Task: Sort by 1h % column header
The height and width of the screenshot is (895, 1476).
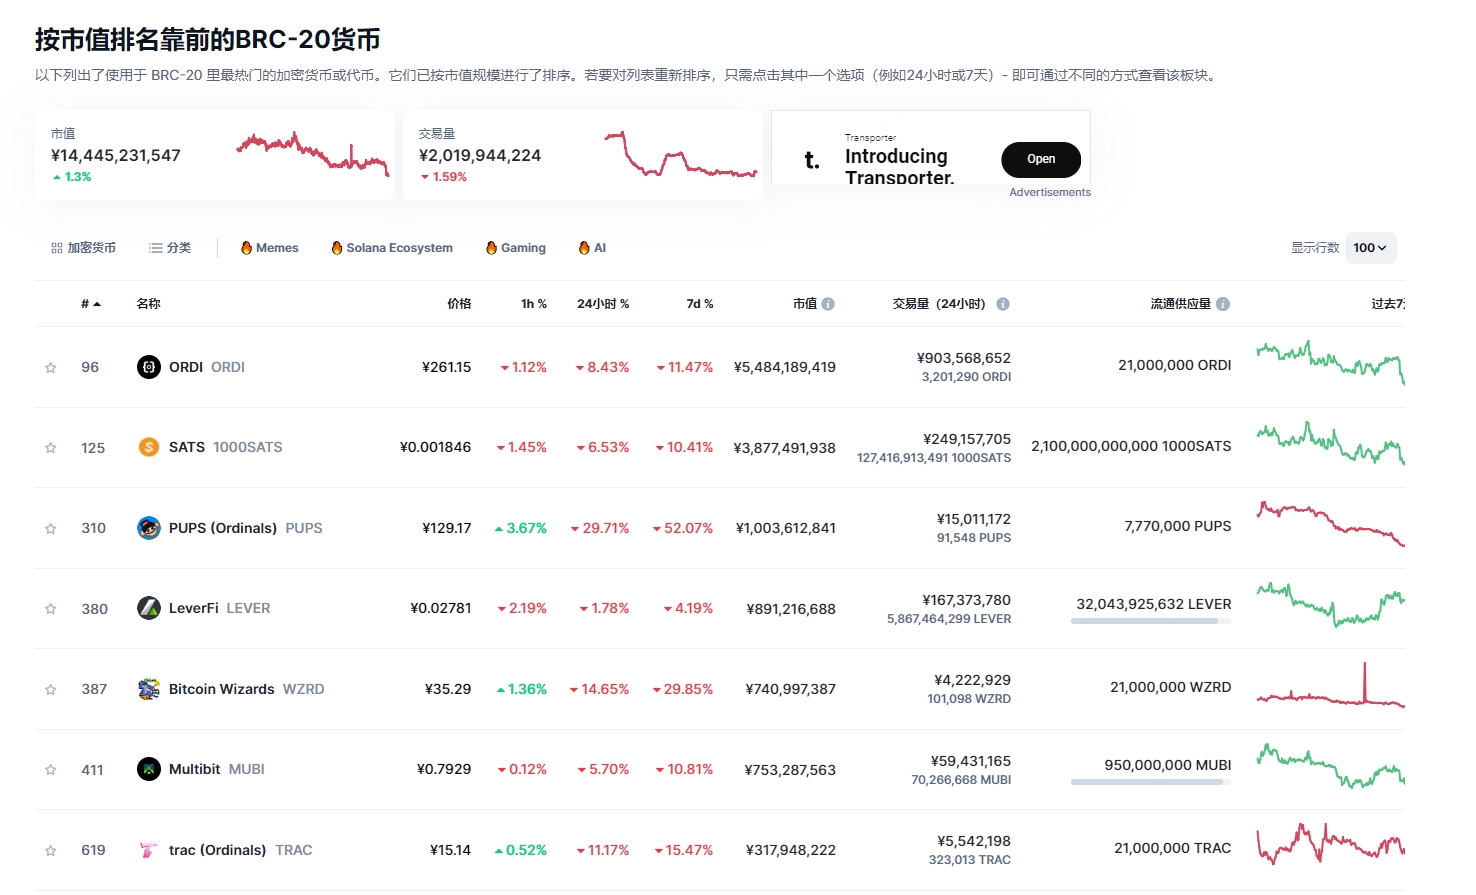Action: pyautogui.click(x=534, y=304)
